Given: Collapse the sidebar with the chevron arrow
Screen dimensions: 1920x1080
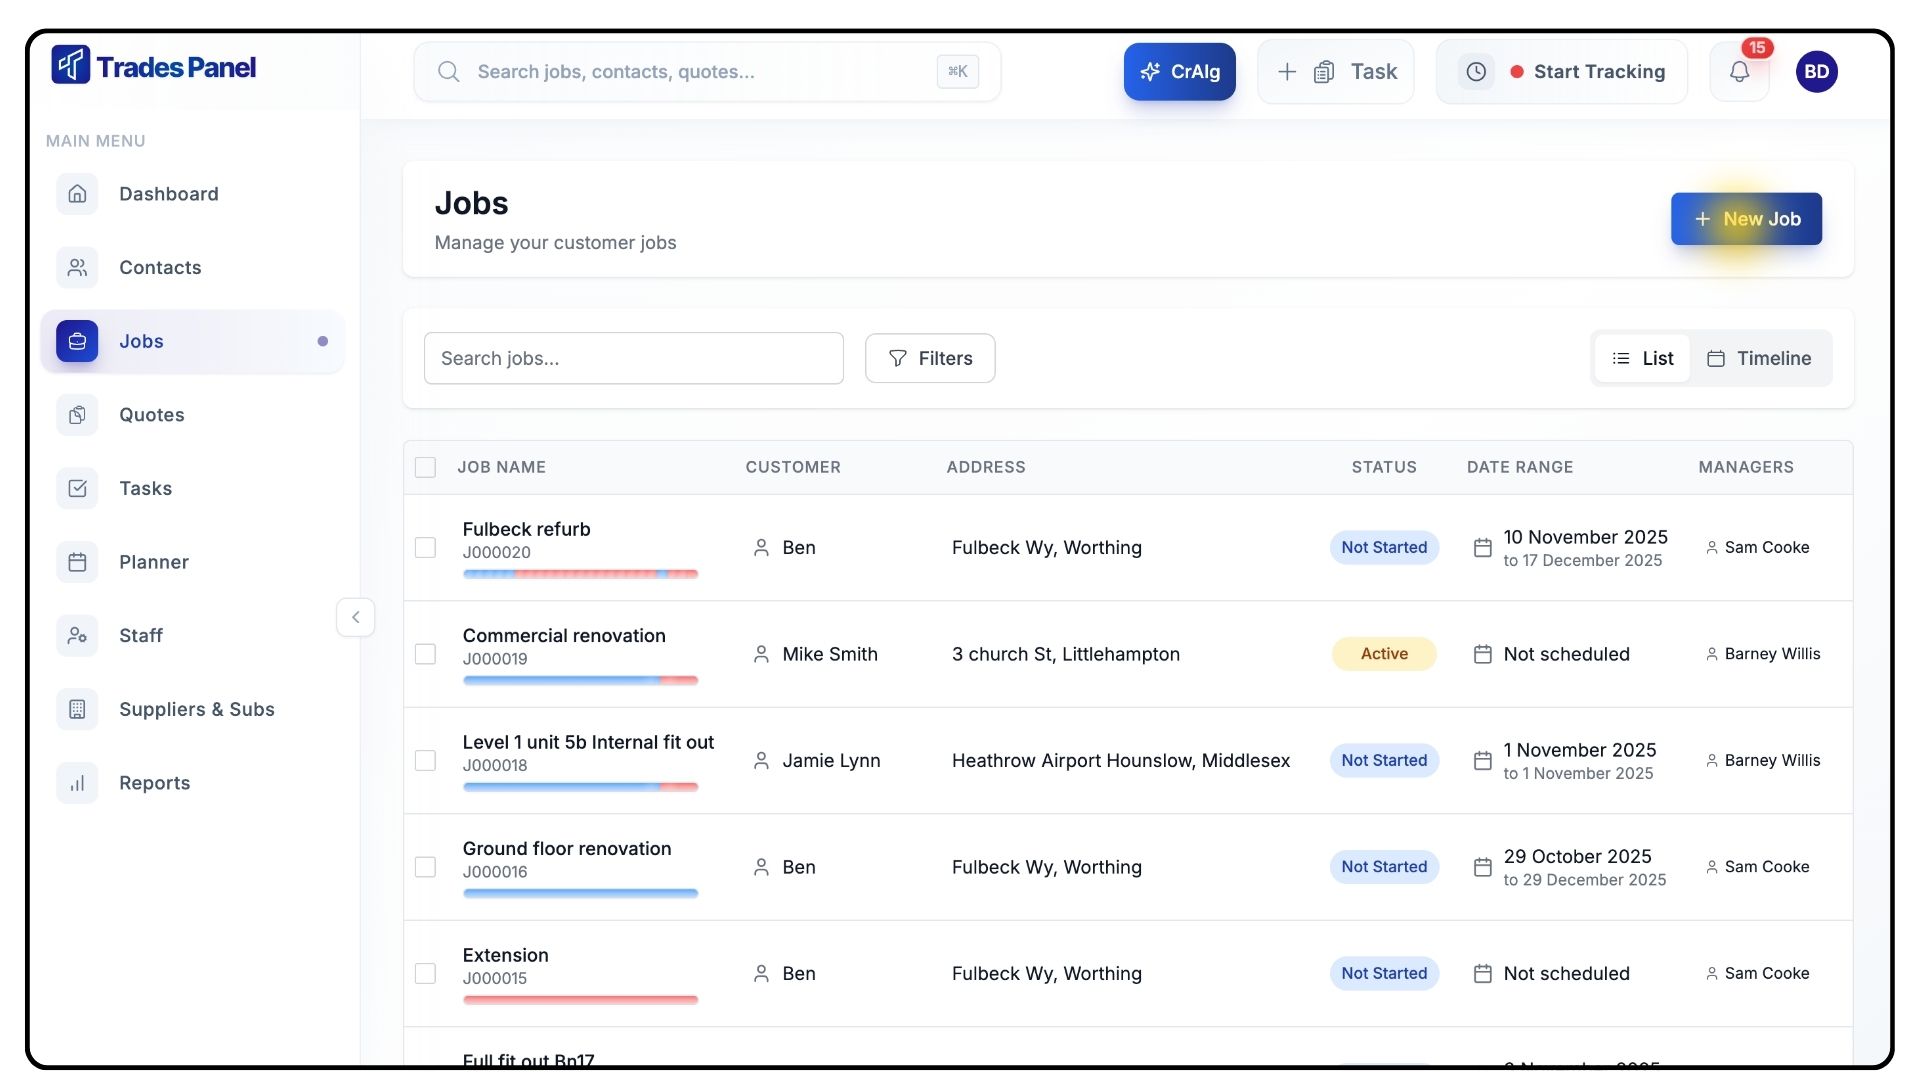Looking at the screenshot, I should [x=355, y=617].
